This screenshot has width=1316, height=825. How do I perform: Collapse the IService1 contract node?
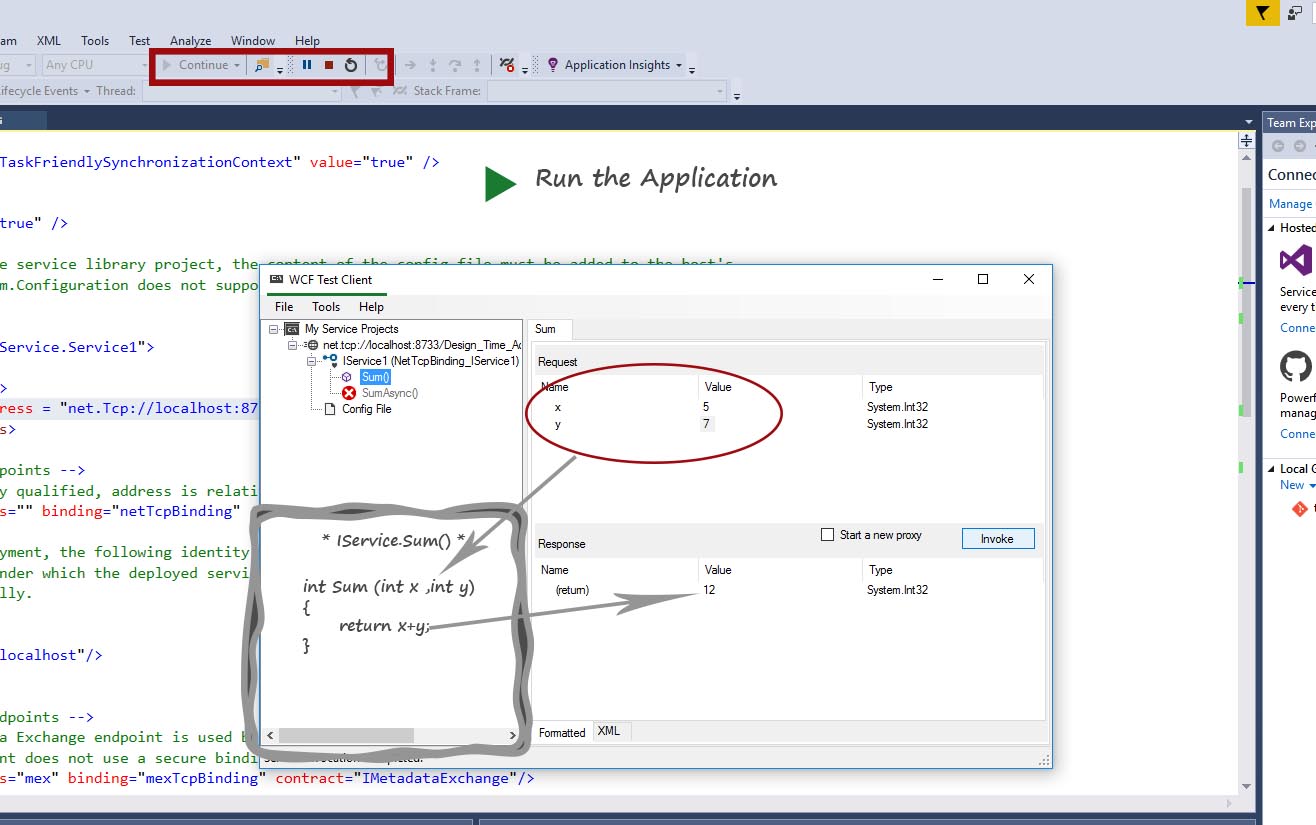tap(312, 361)
